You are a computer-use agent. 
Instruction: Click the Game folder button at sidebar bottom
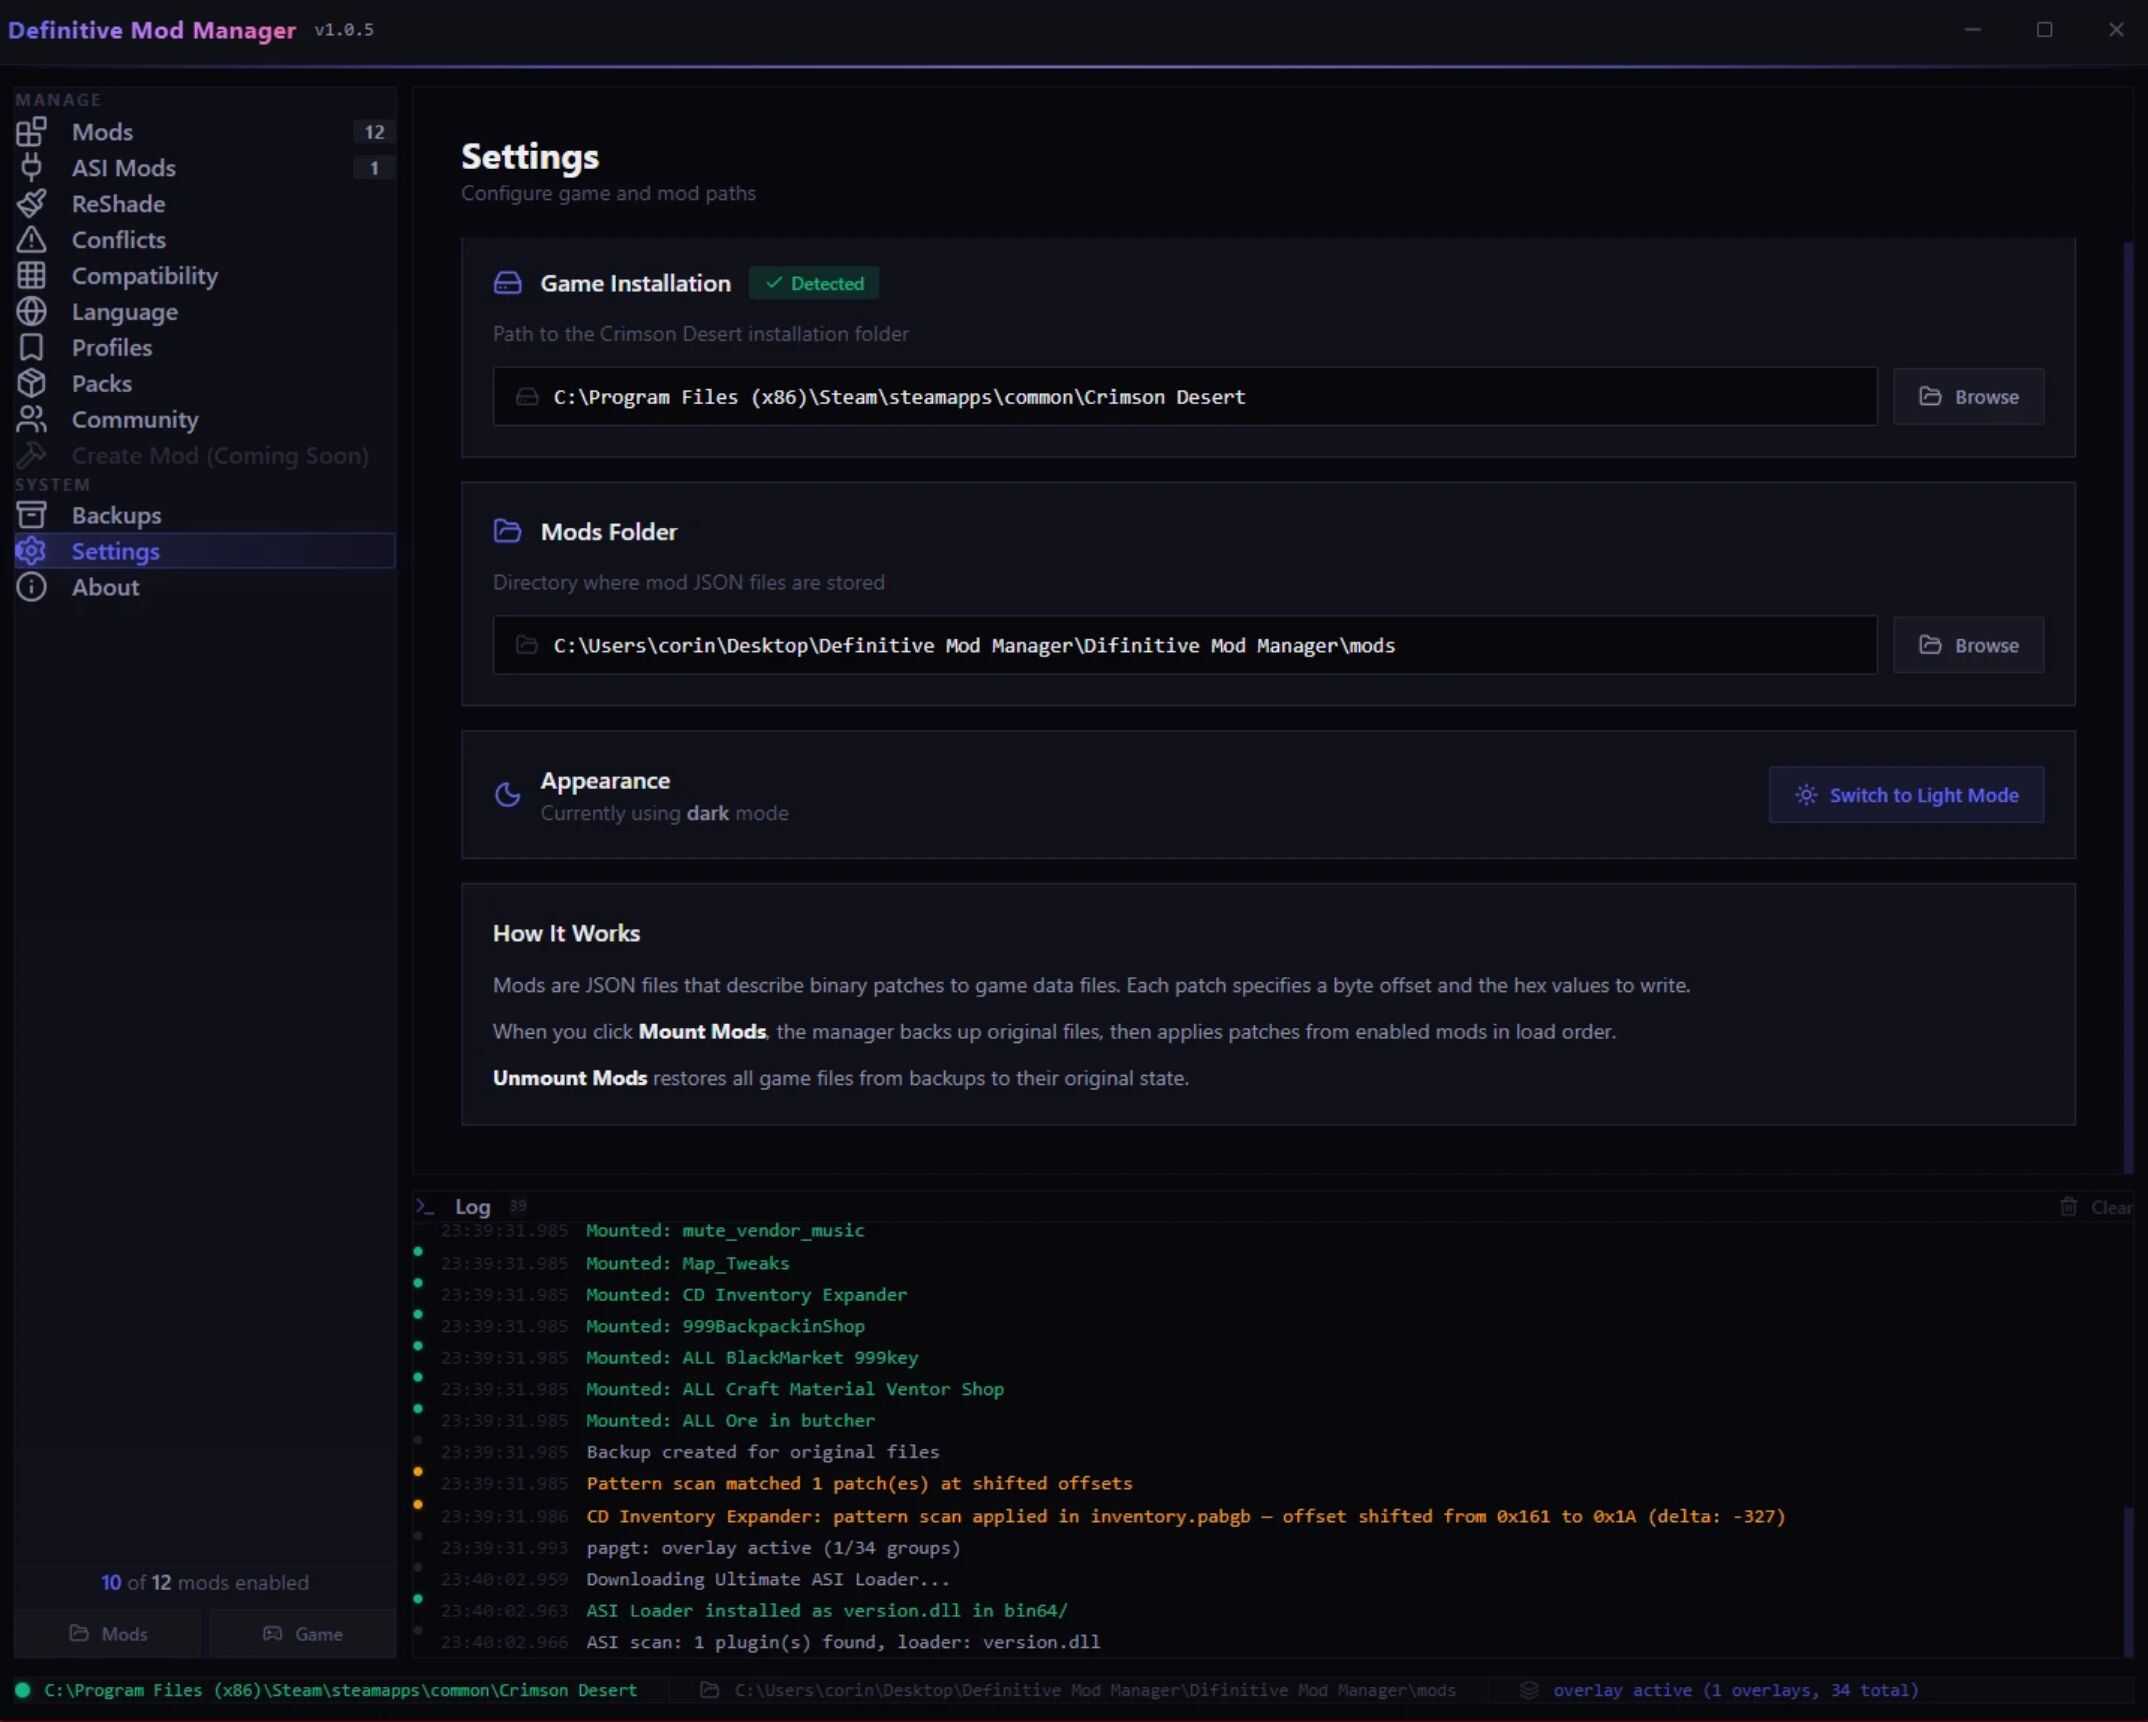(x=303, y=1633)
